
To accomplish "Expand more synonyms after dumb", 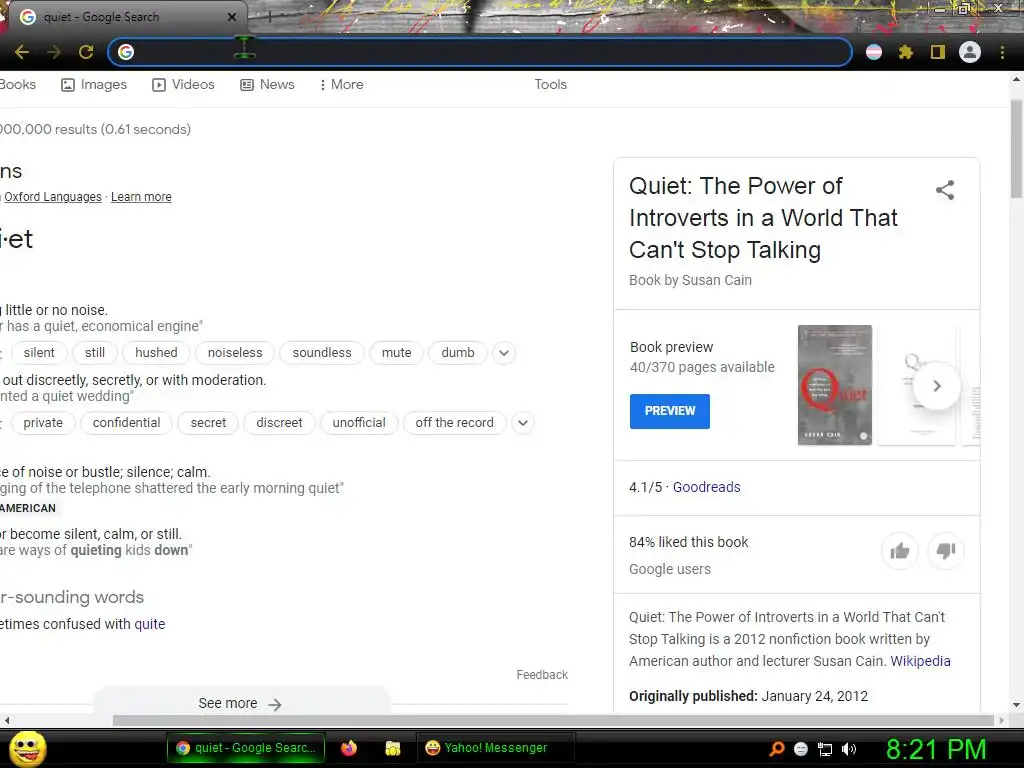I will click(x=504, y=353).
